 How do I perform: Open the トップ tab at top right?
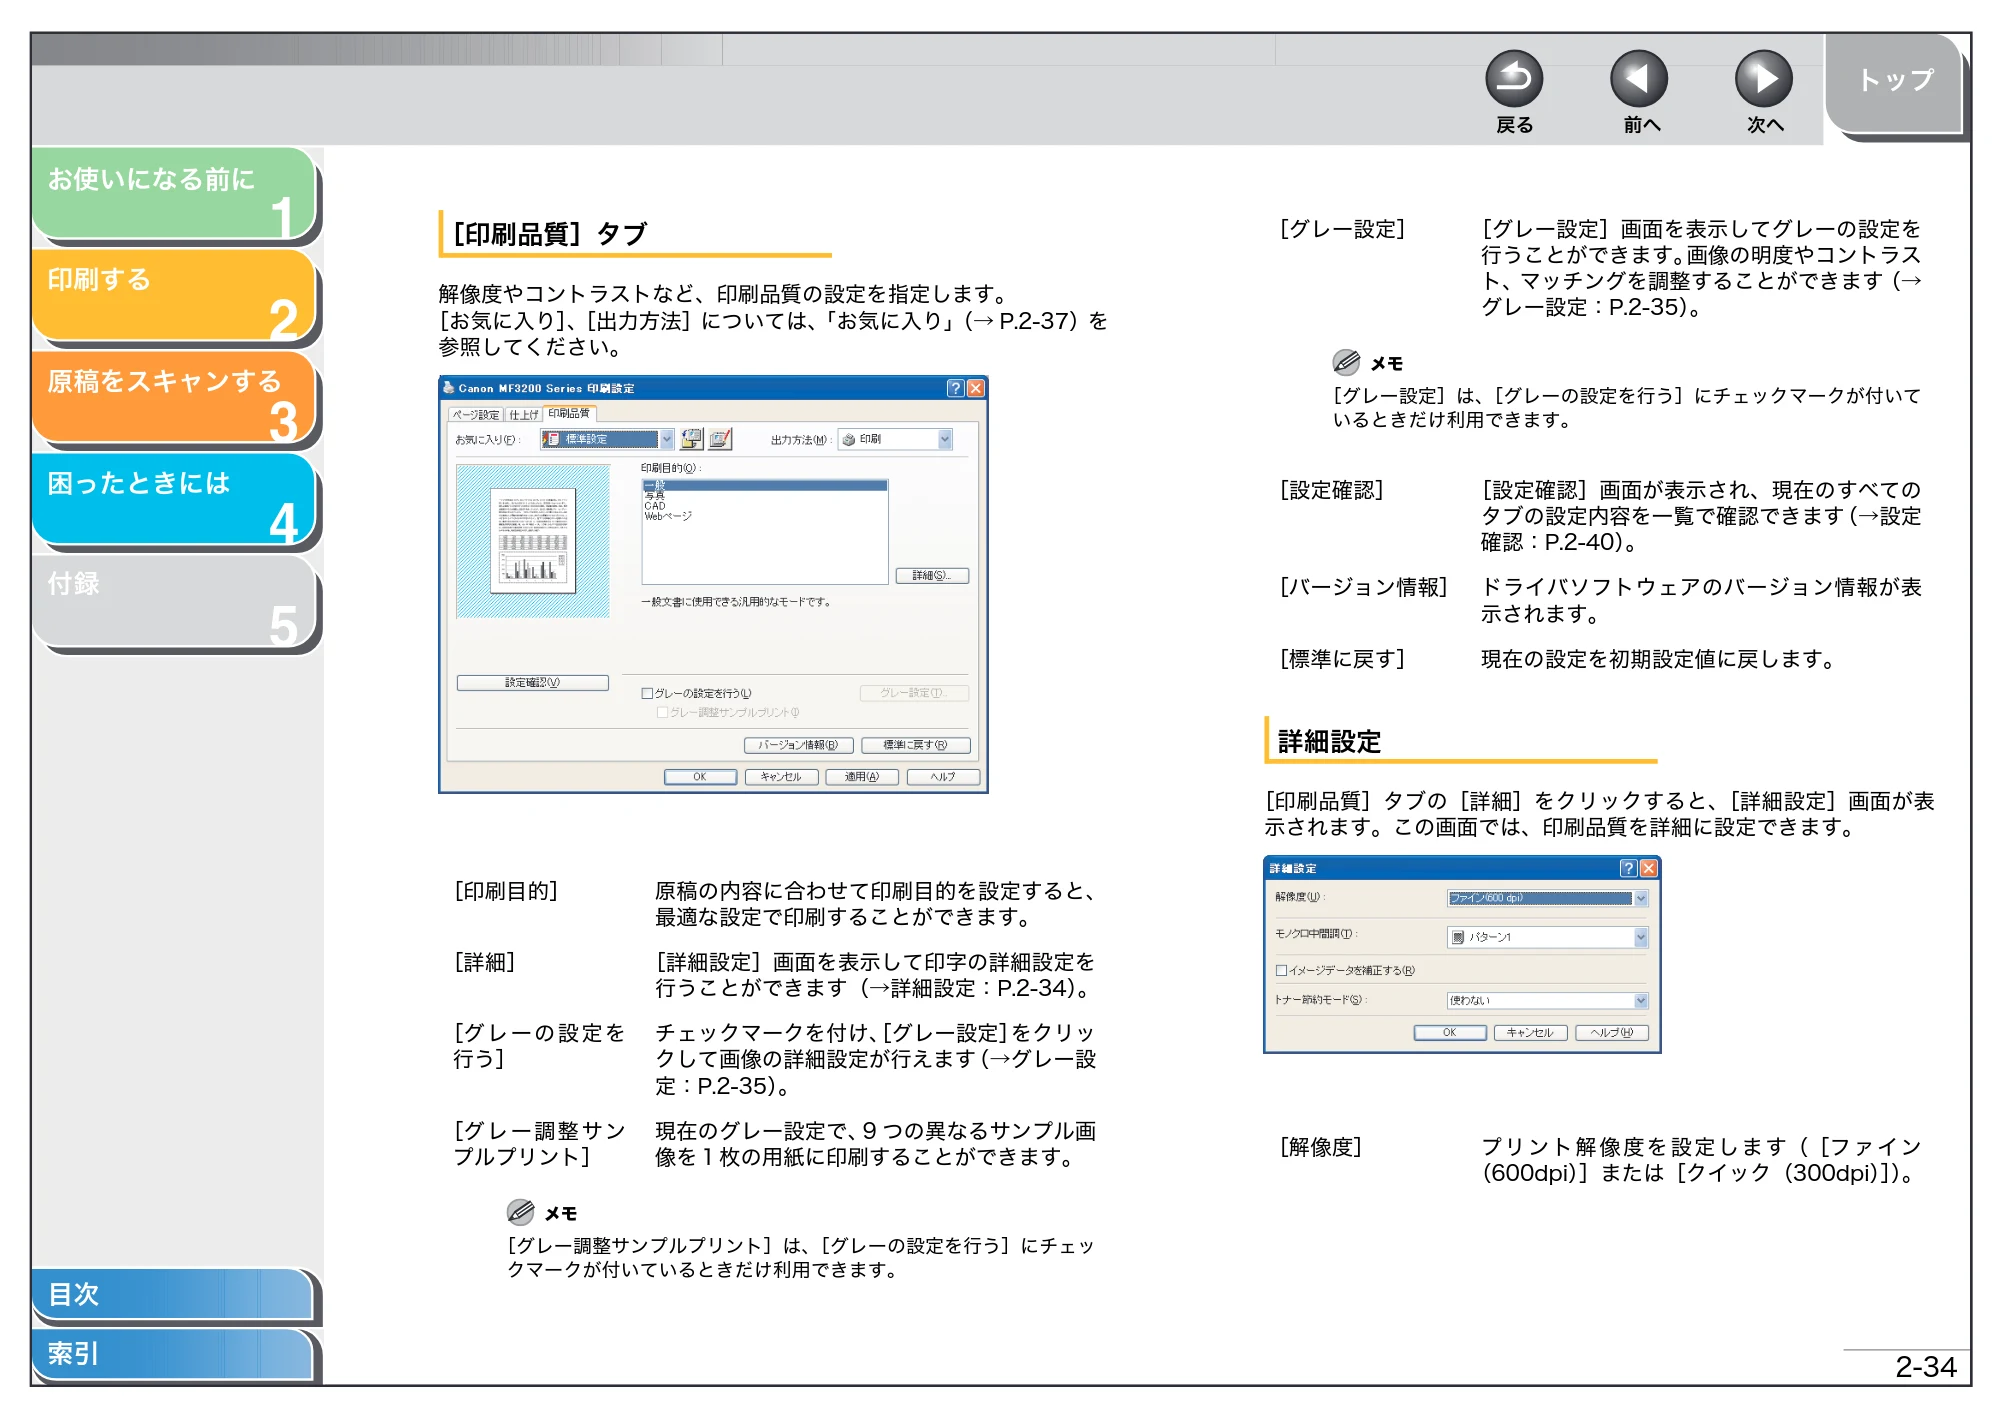[1894, 82]
